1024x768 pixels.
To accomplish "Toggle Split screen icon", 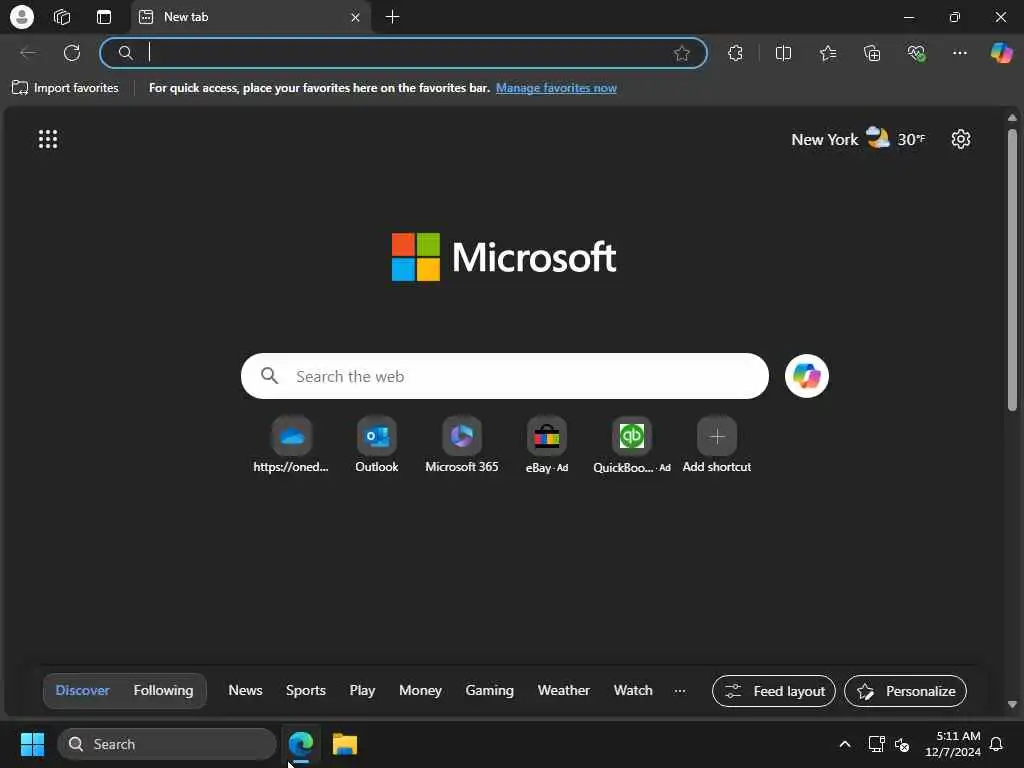I will (x=783, y=53).
